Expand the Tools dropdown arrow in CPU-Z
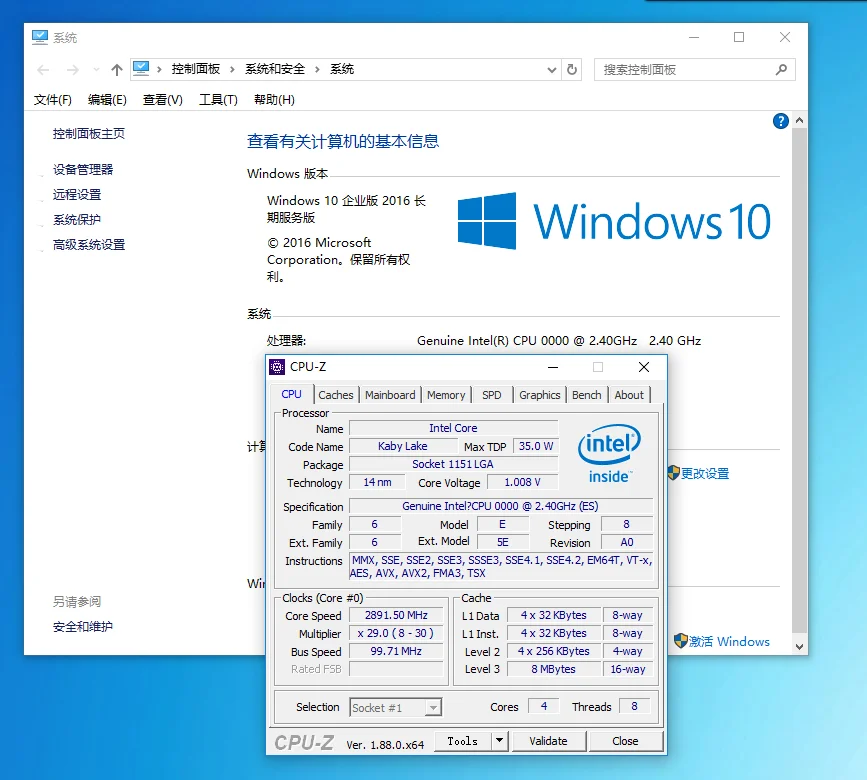 pos(499,740)
